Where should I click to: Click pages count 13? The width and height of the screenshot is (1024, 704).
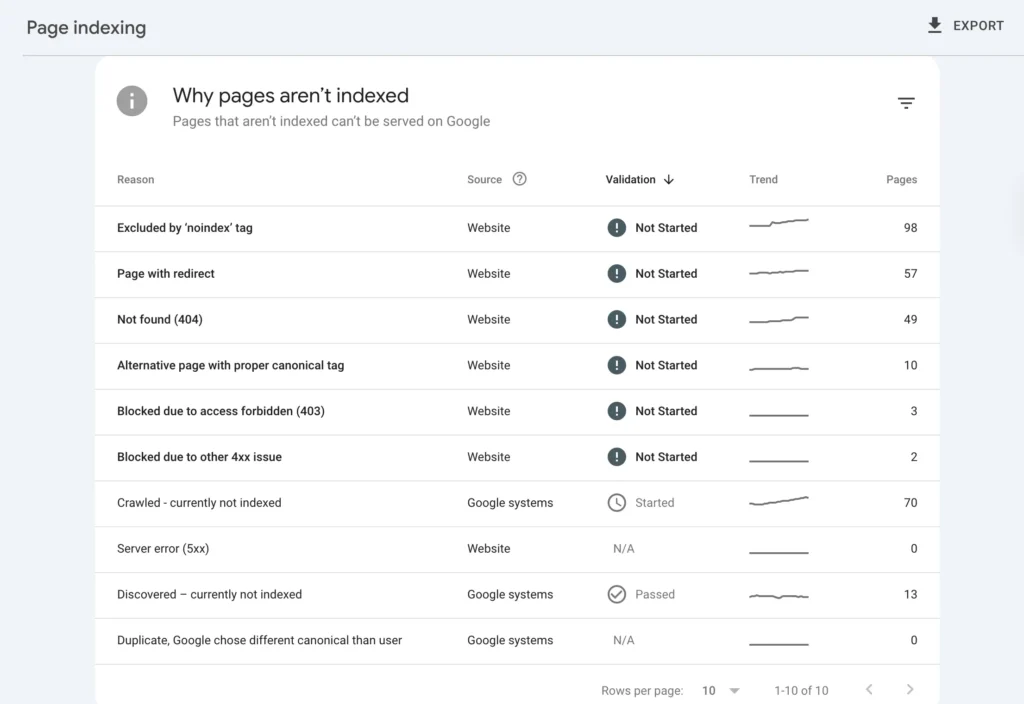pyautogui.click(x=910, y=594)
